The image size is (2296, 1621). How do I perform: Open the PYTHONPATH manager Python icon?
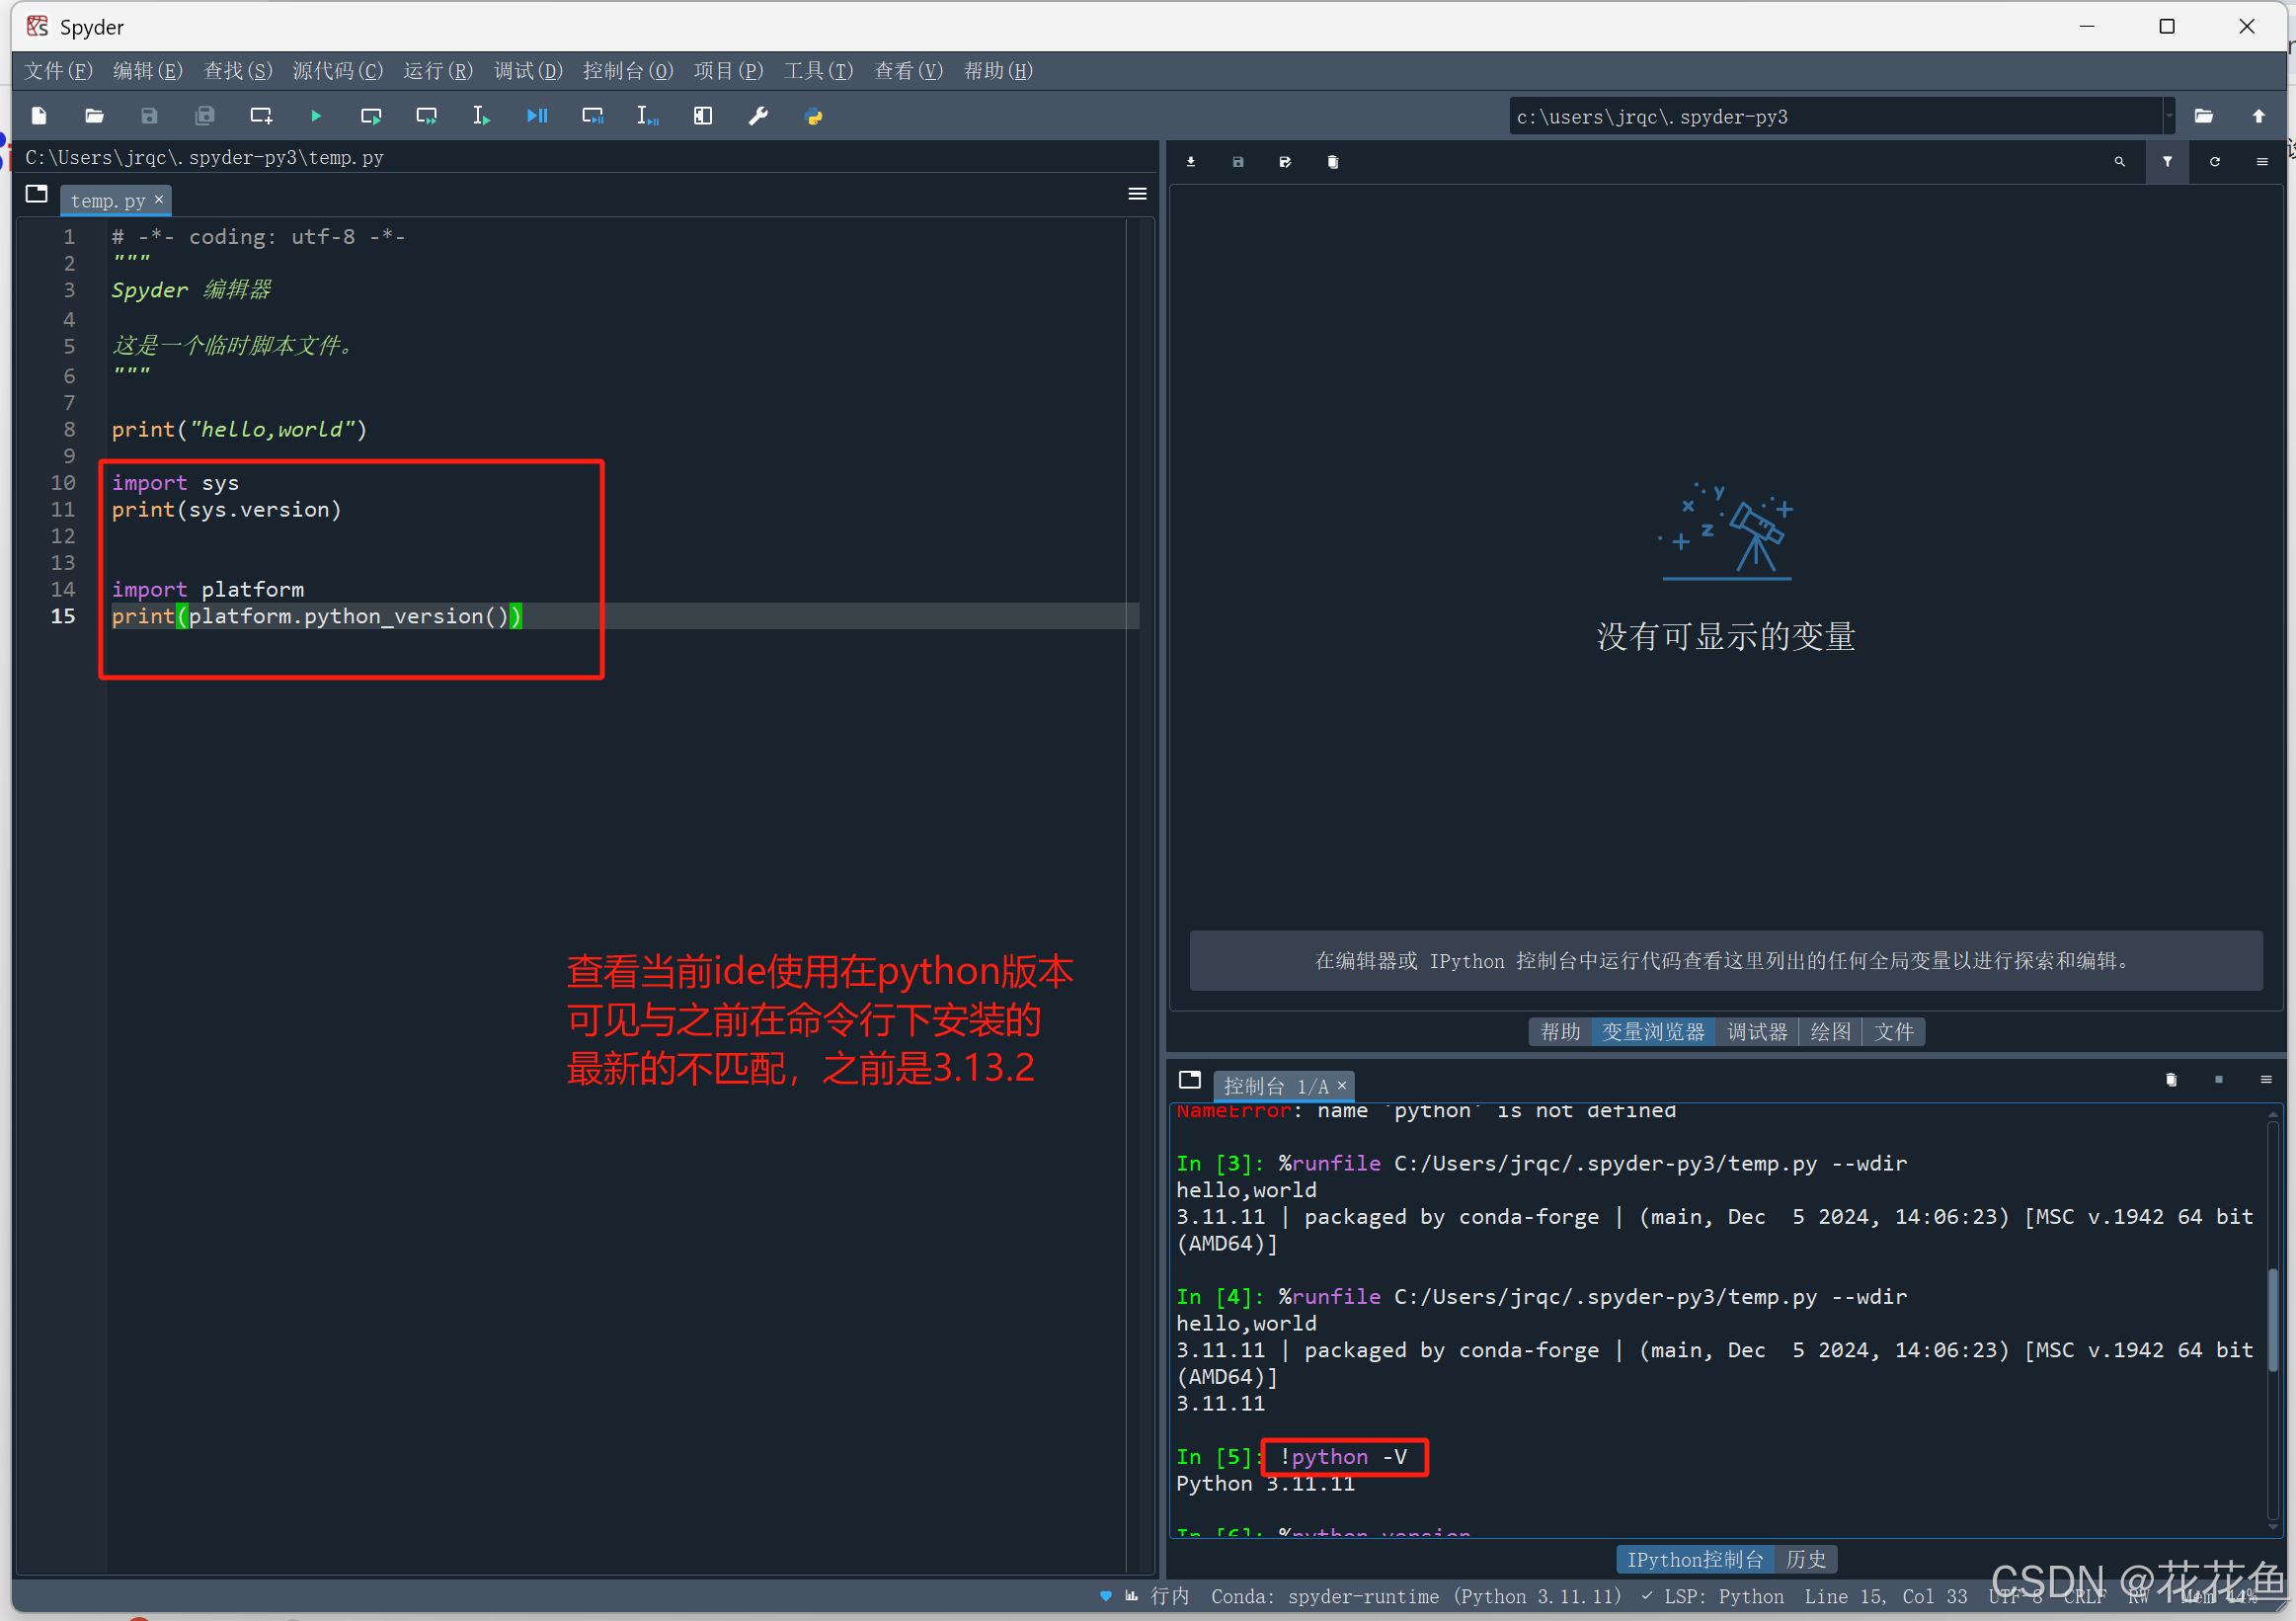[813, 116]
